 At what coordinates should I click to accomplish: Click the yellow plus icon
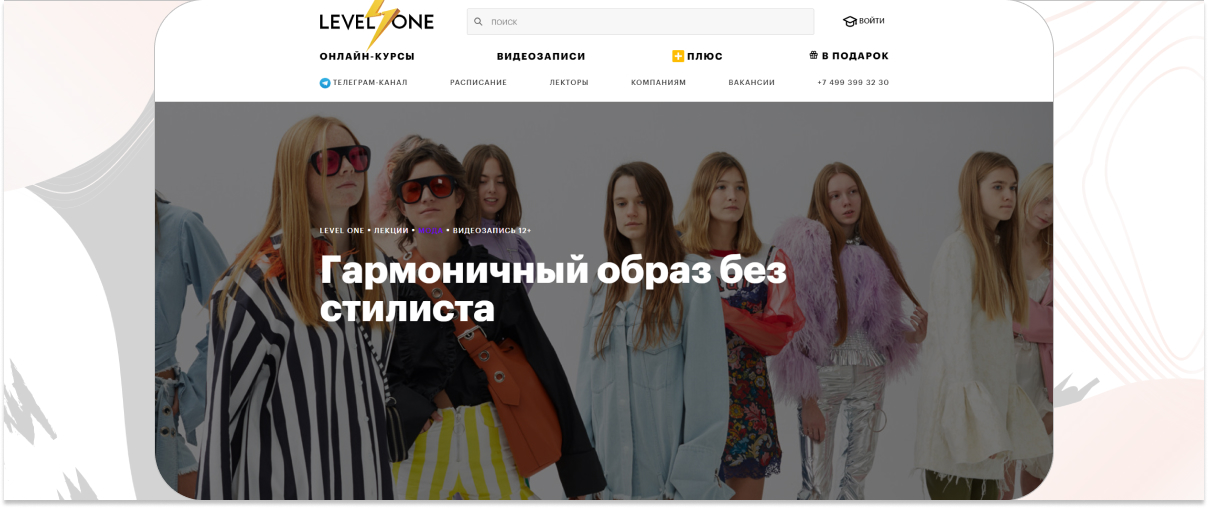point(678,56)
